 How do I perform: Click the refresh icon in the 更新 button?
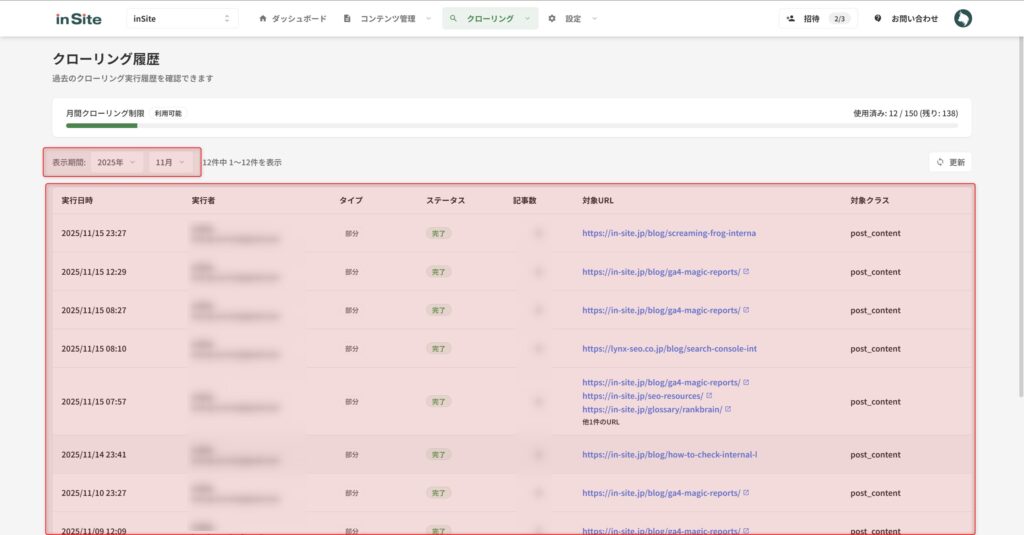[940, 162]
